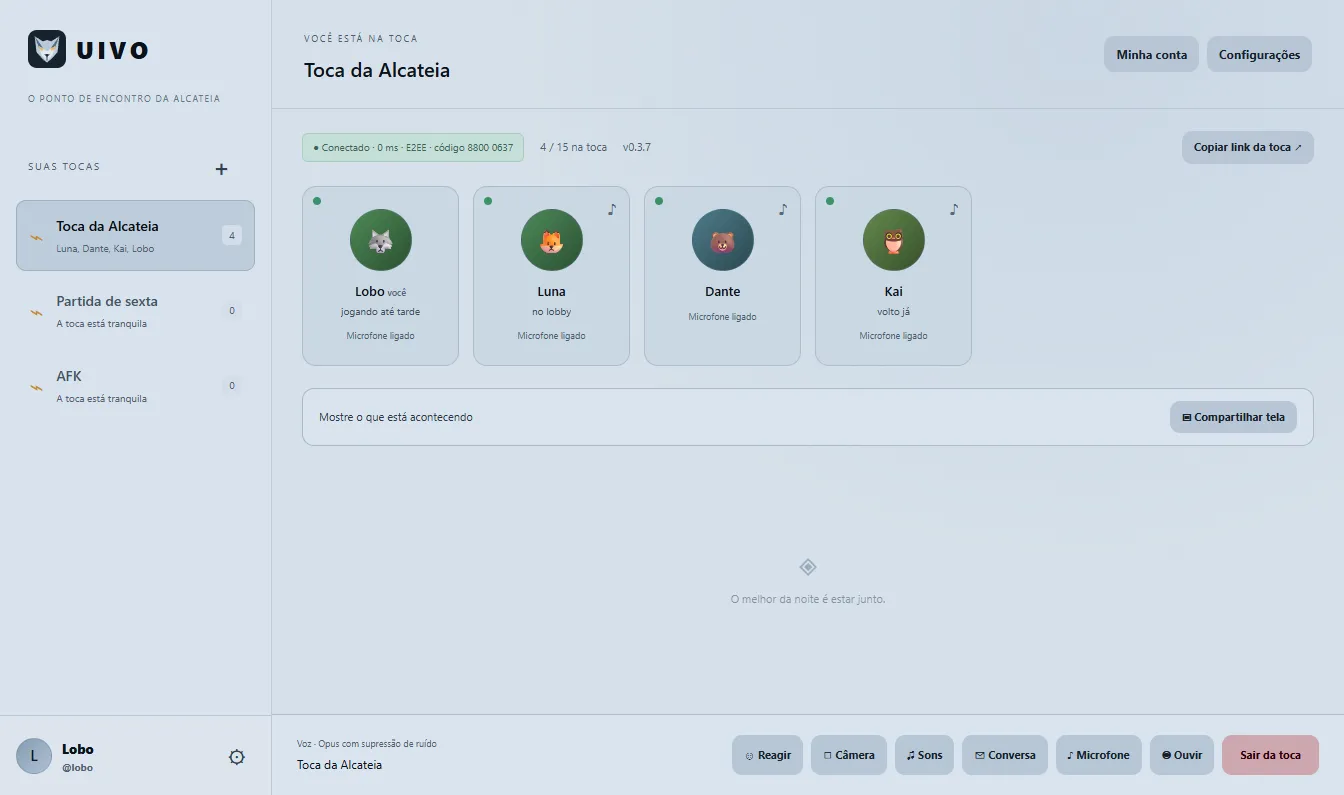Click the L user avatar in sidebar footer
This screenshot has width=1344, height=795.
pyautogui.click(x=34, y=757)
